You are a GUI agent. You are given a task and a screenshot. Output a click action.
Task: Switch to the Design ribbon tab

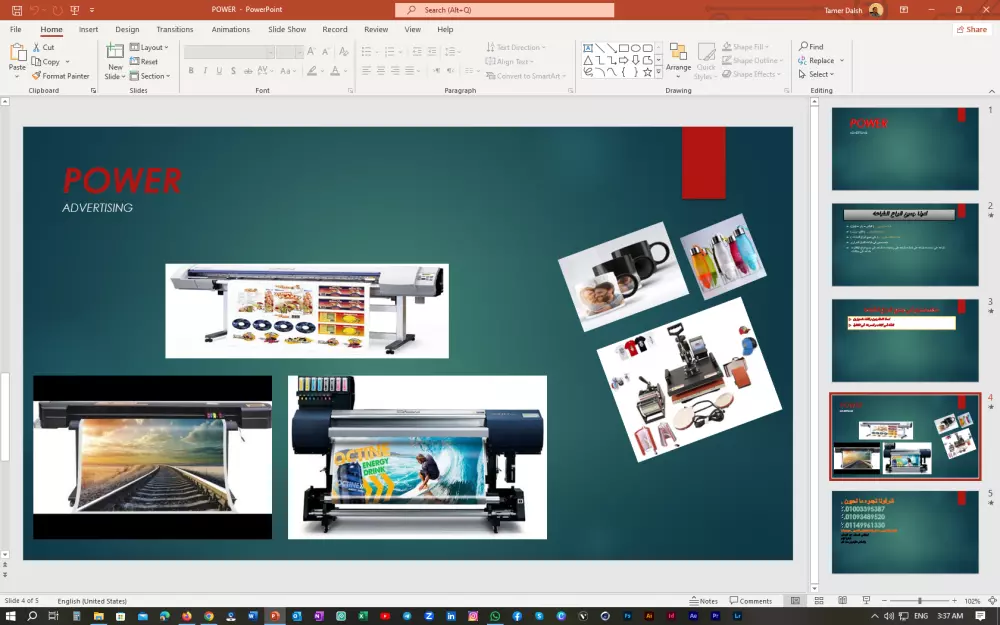click(127, 29)
